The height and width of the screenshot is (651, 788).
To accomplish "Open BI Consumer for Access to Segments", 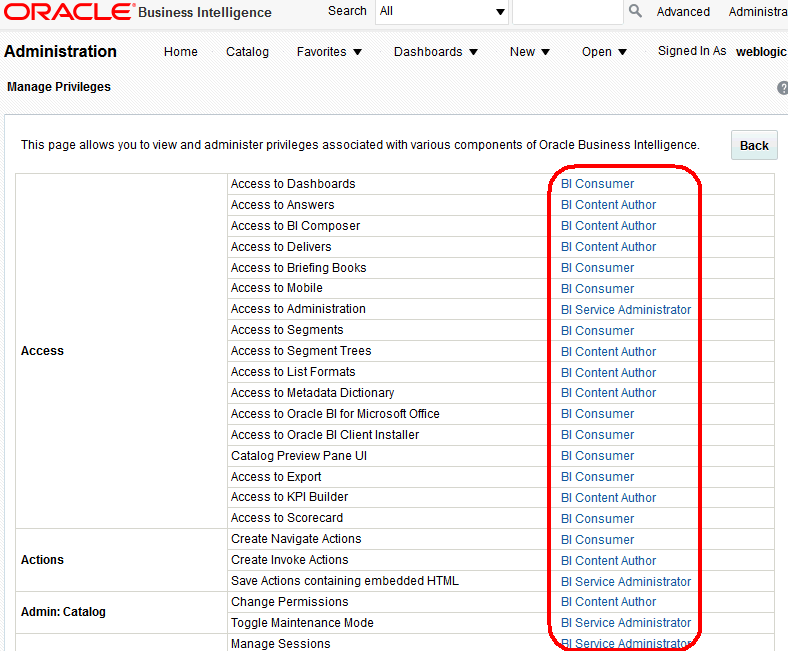I will pyautogui.click(x=597, y=331).
